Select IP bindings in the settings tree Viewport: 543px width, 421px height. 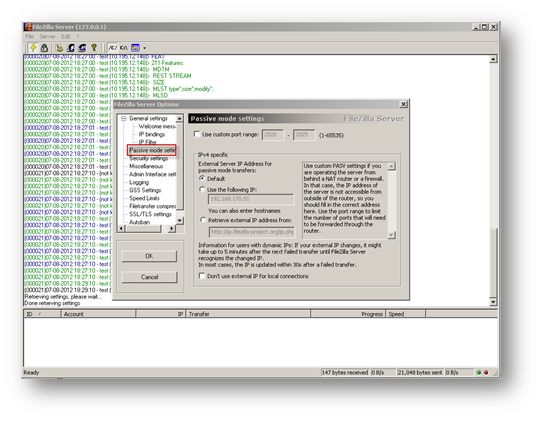click(x=152, y=134)
